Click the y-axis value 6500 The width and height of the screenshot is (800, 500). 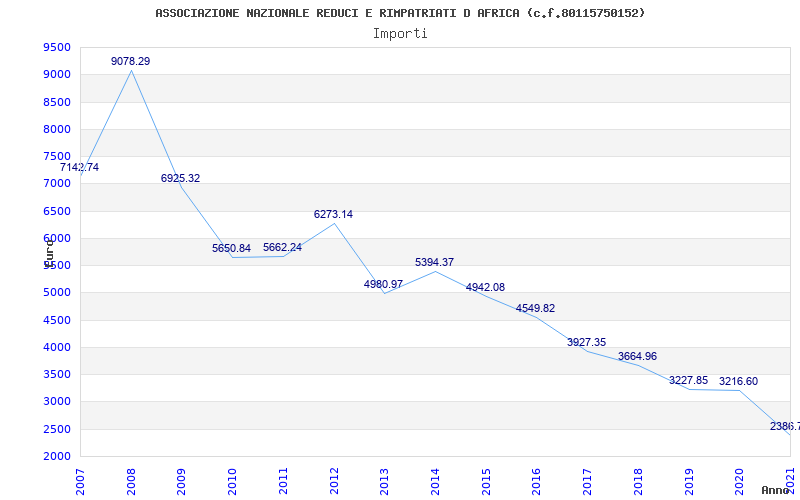click(57, 211)
